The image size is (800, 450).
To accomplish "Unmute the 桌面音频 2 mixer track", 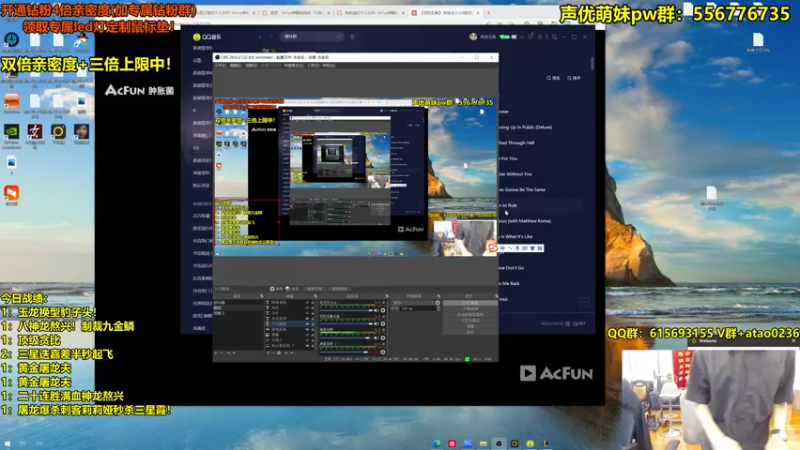I will 376,352.
